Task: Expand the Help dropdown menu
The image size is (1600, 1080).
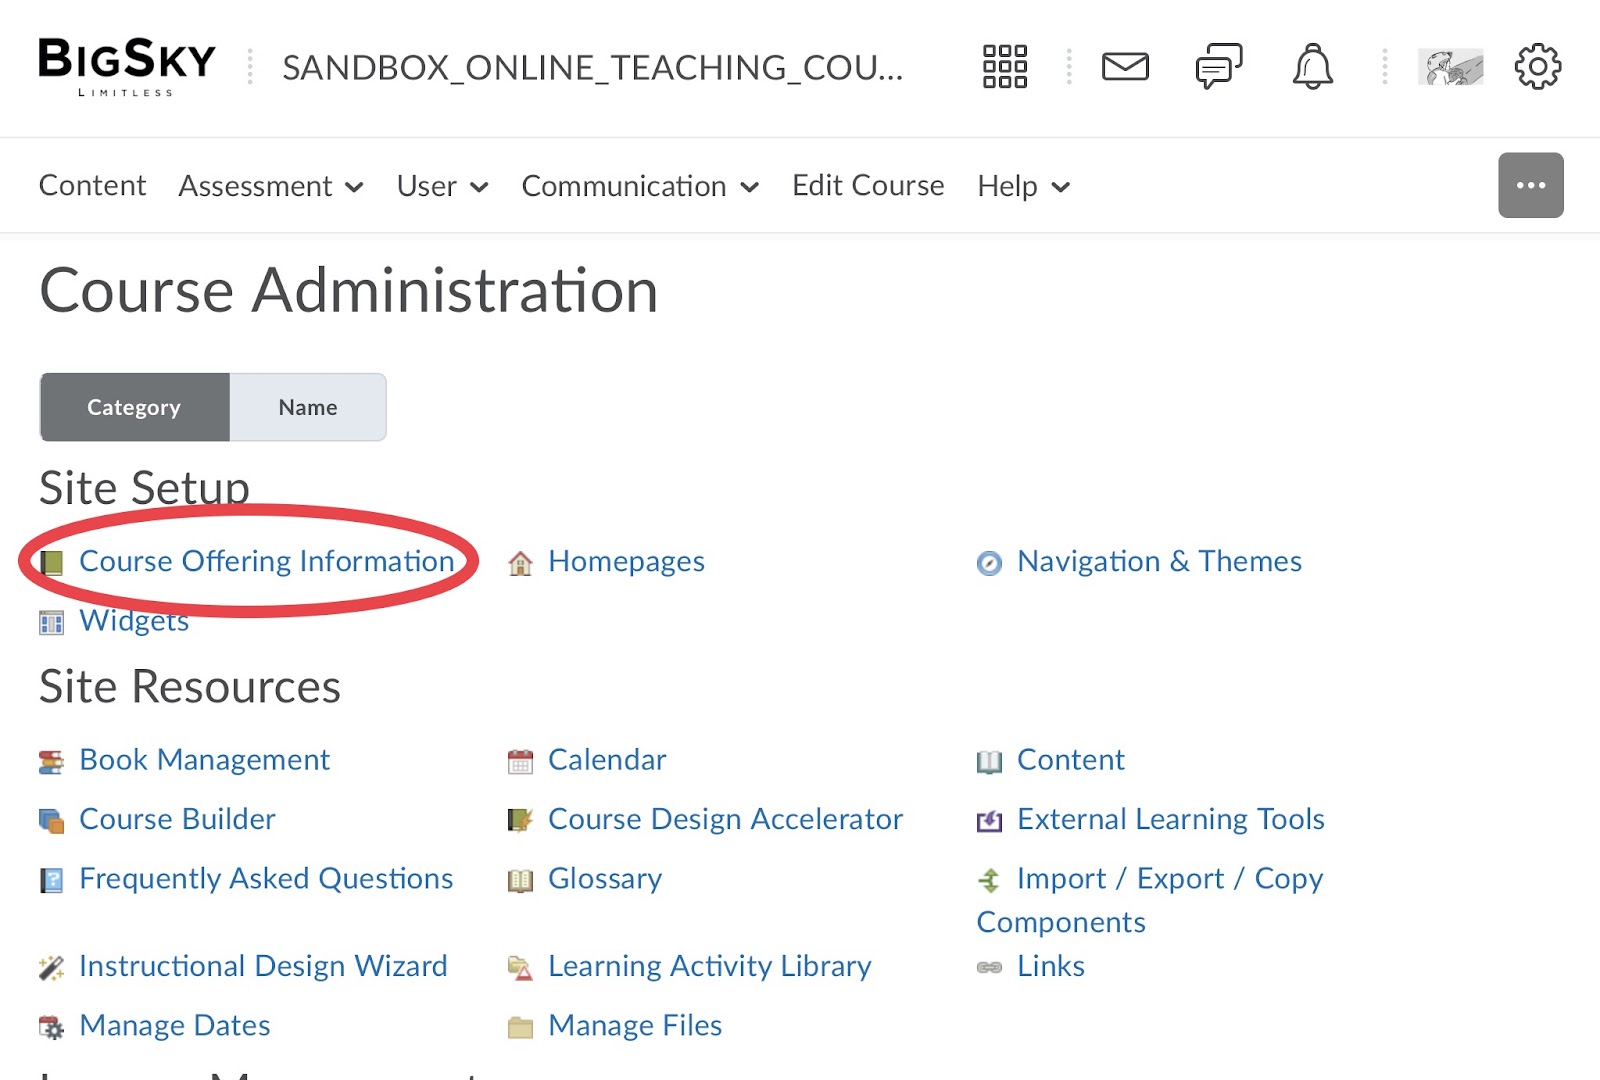Action: click(x=1024, y=186)
